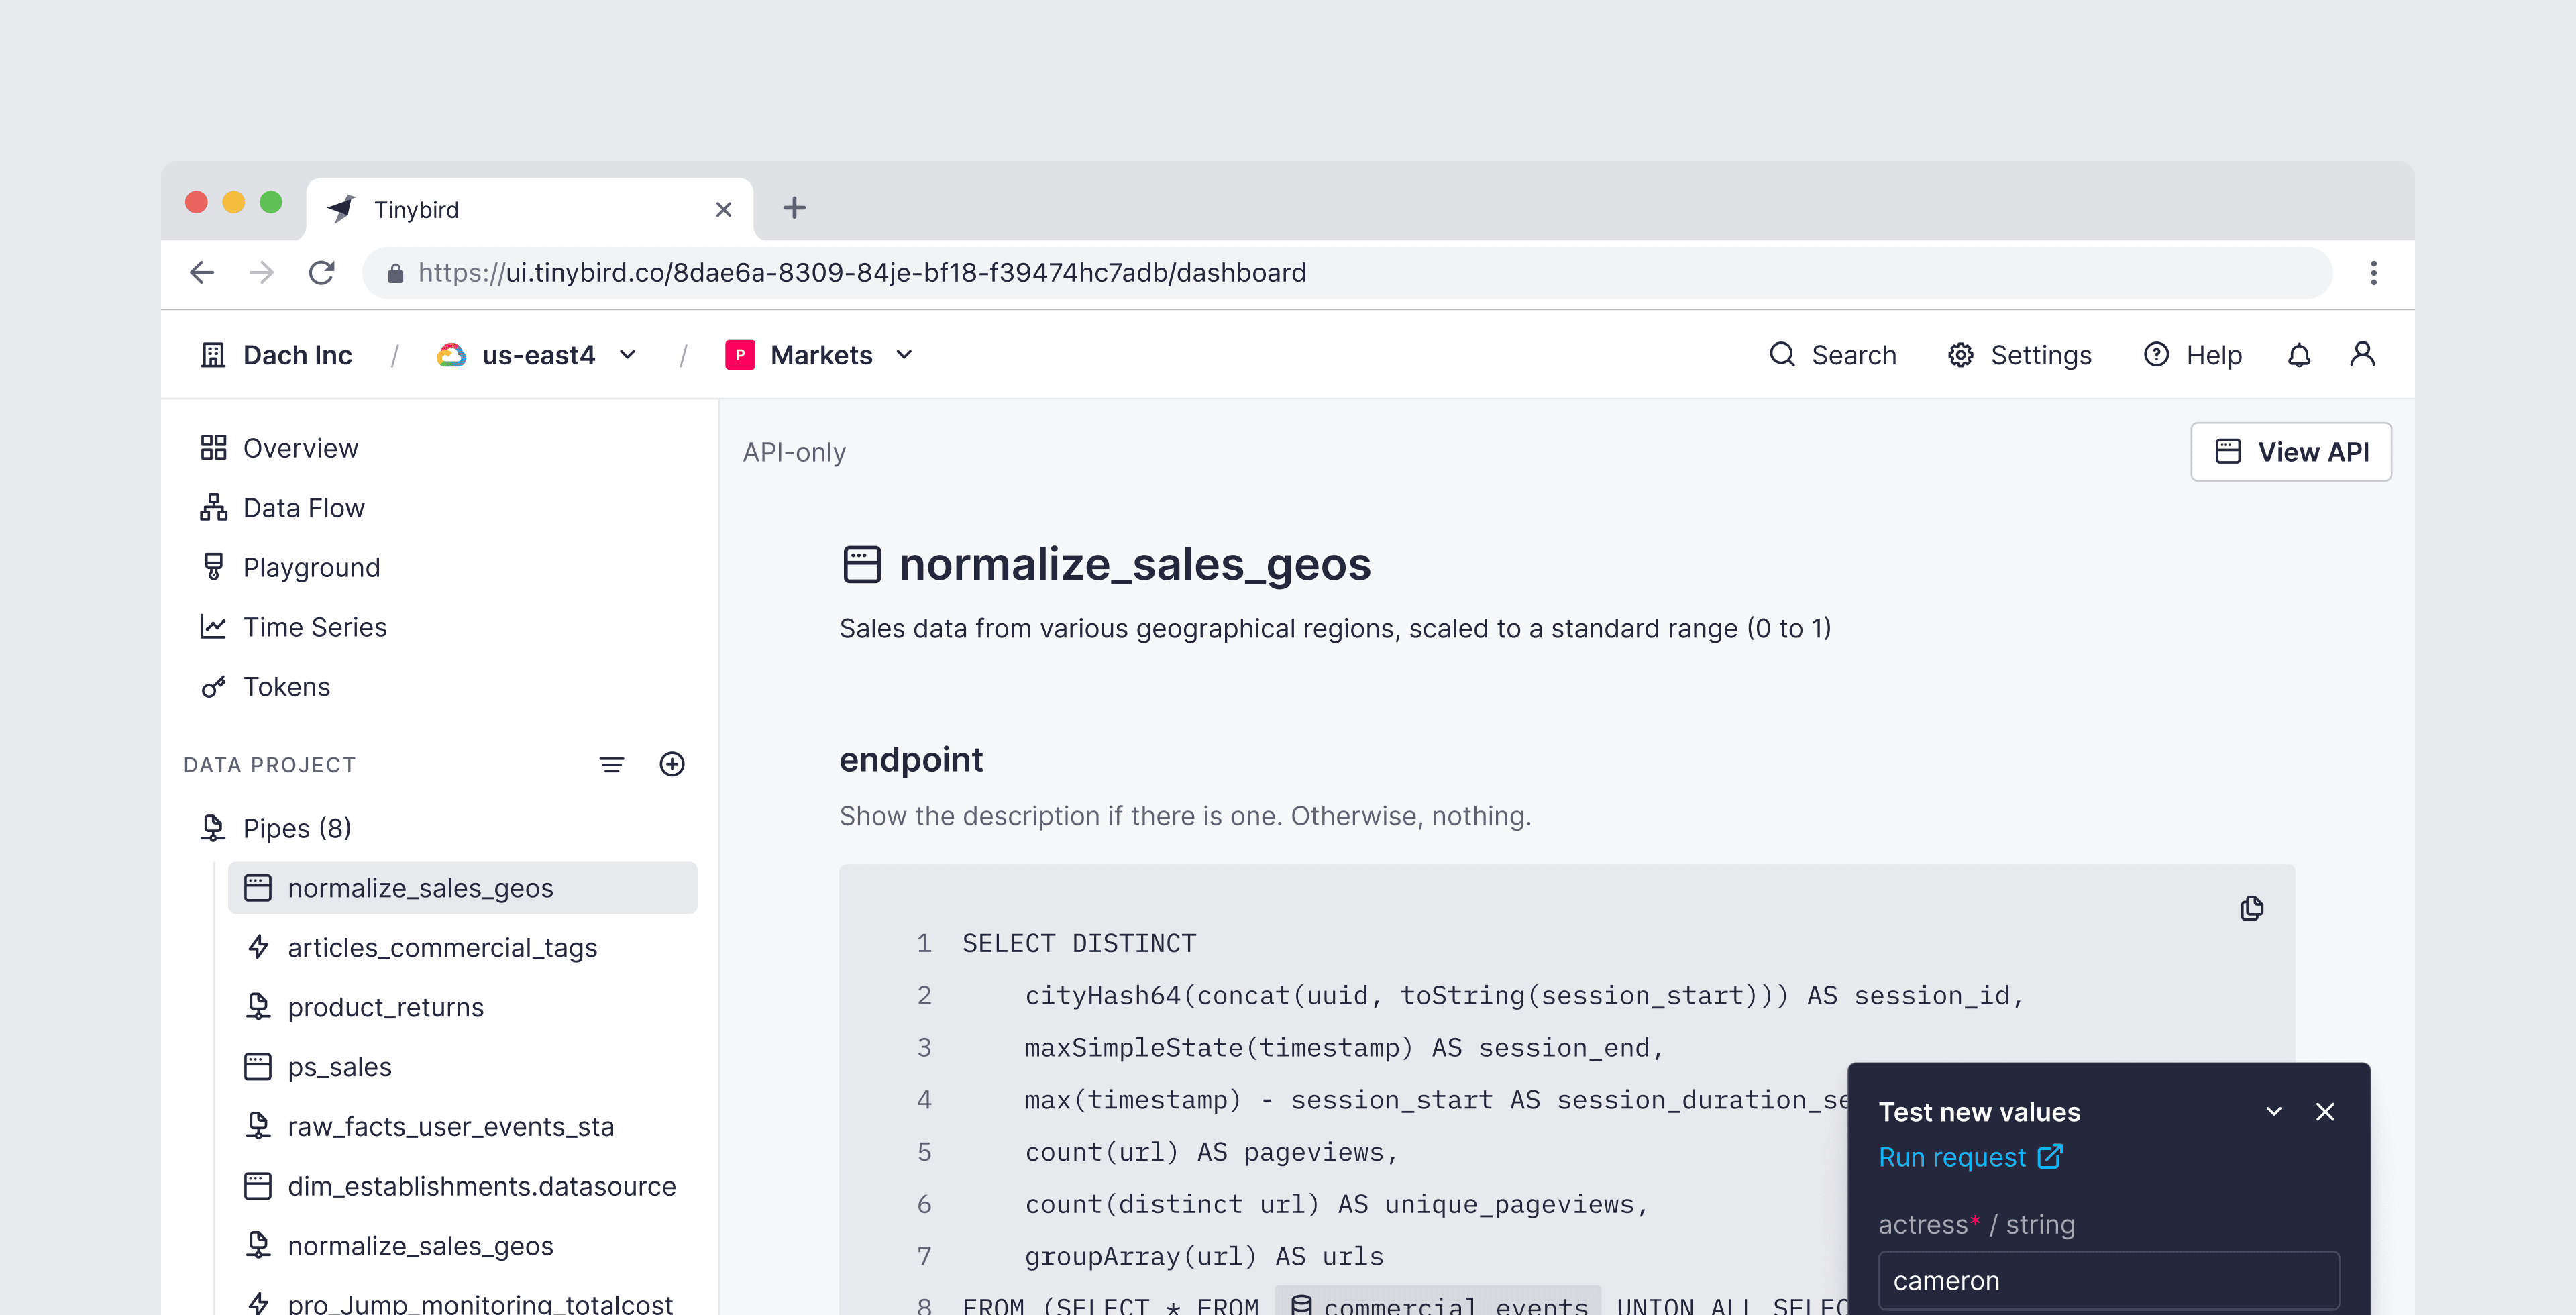Open the user account icon

tap(2362, 354)
